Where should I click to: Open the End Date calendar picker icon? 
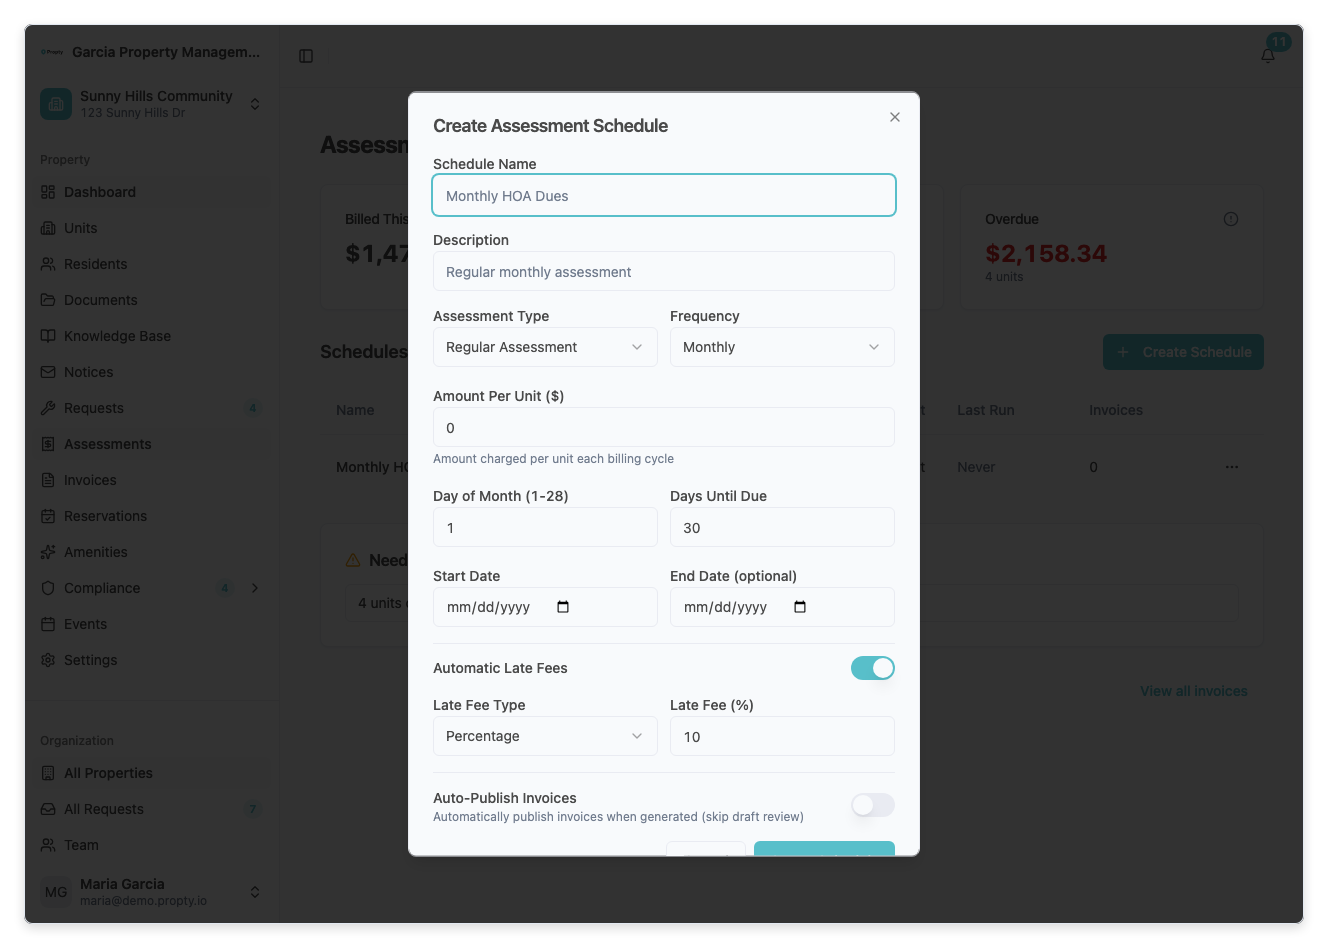click(x=800, y=607)
